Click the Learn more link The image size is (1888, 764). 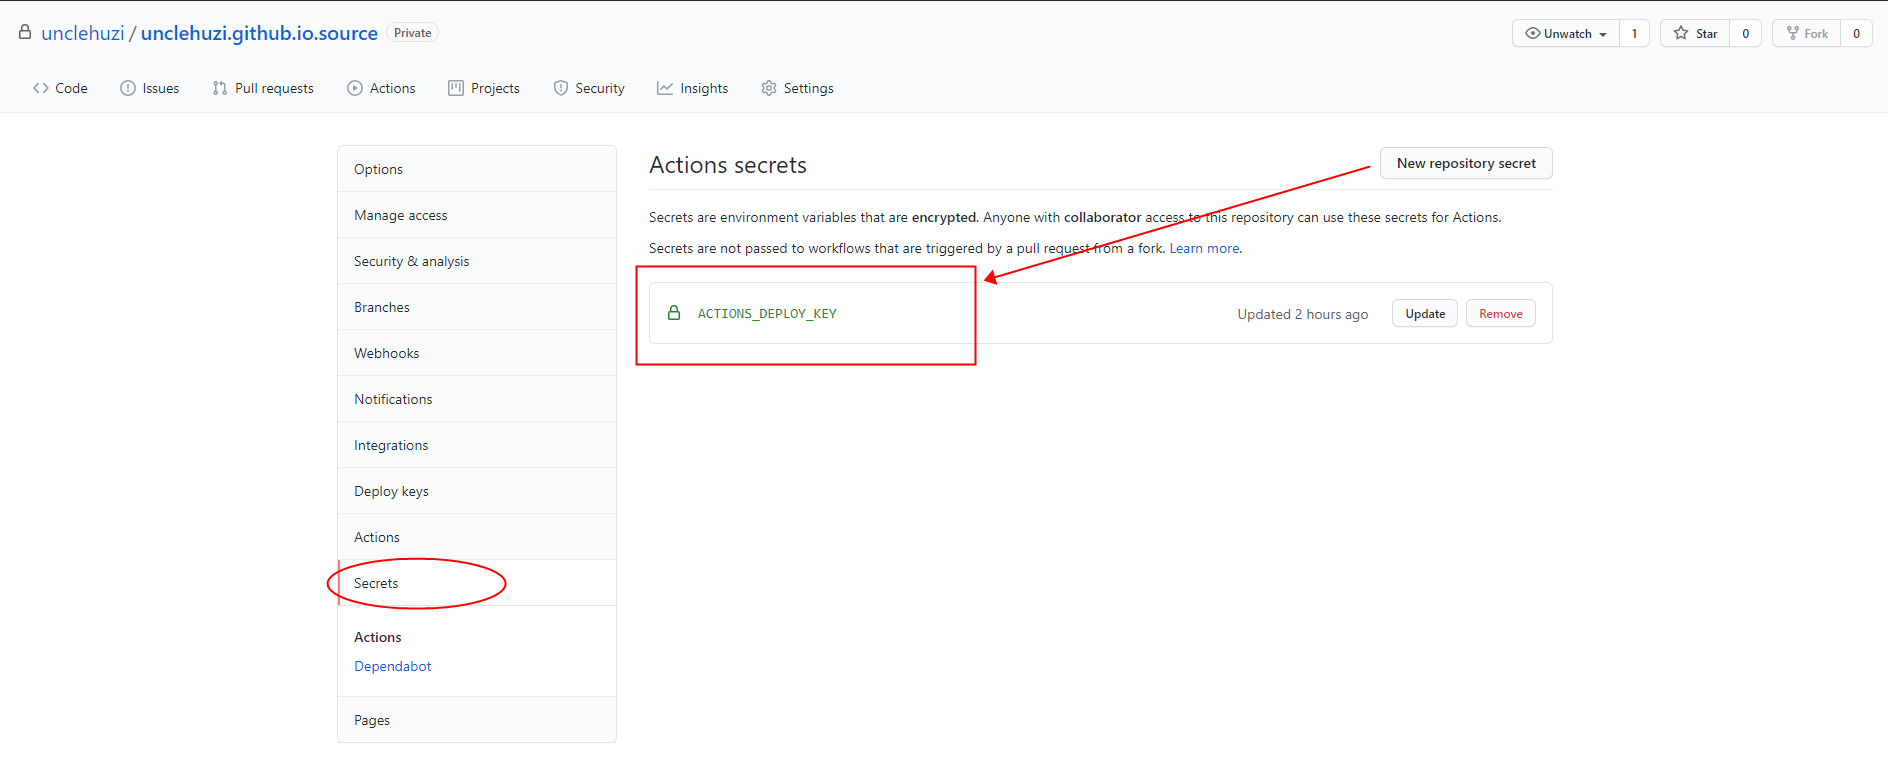[x=1204, y=248]
